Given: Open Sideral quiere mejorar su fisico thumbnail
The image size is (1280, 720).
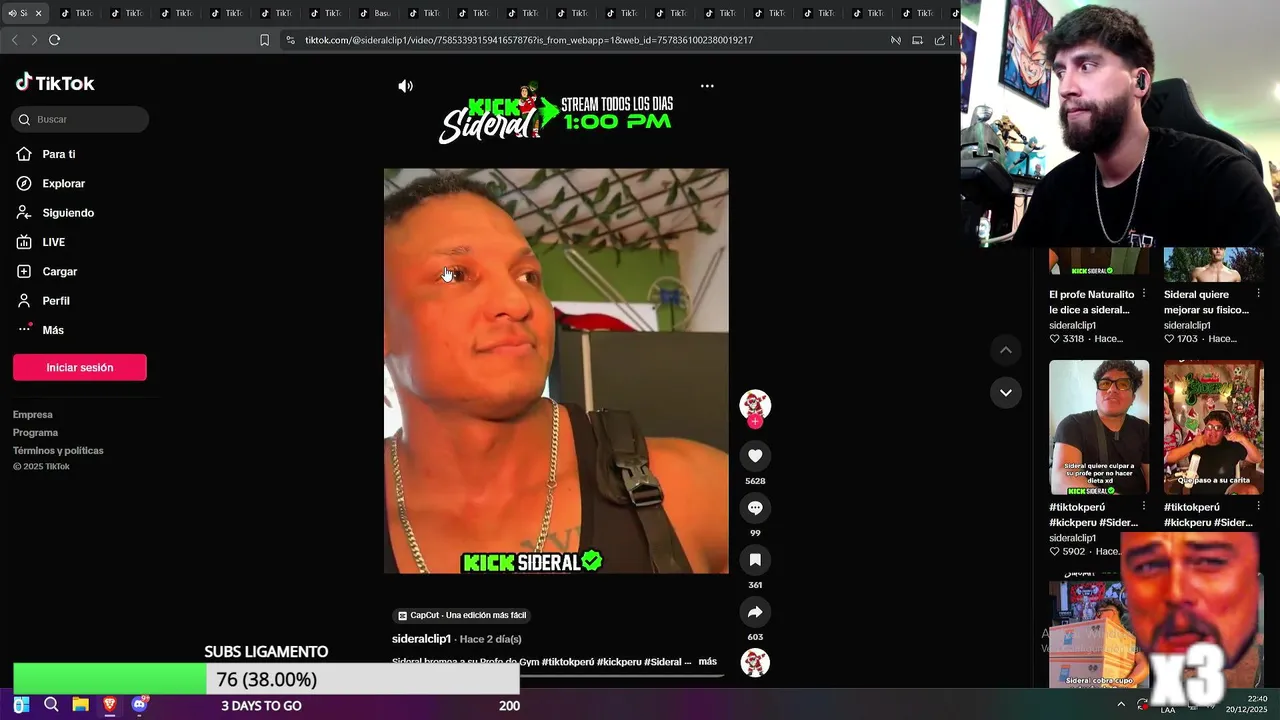Looking at the screenshot, I should [x=1214, y=264].
